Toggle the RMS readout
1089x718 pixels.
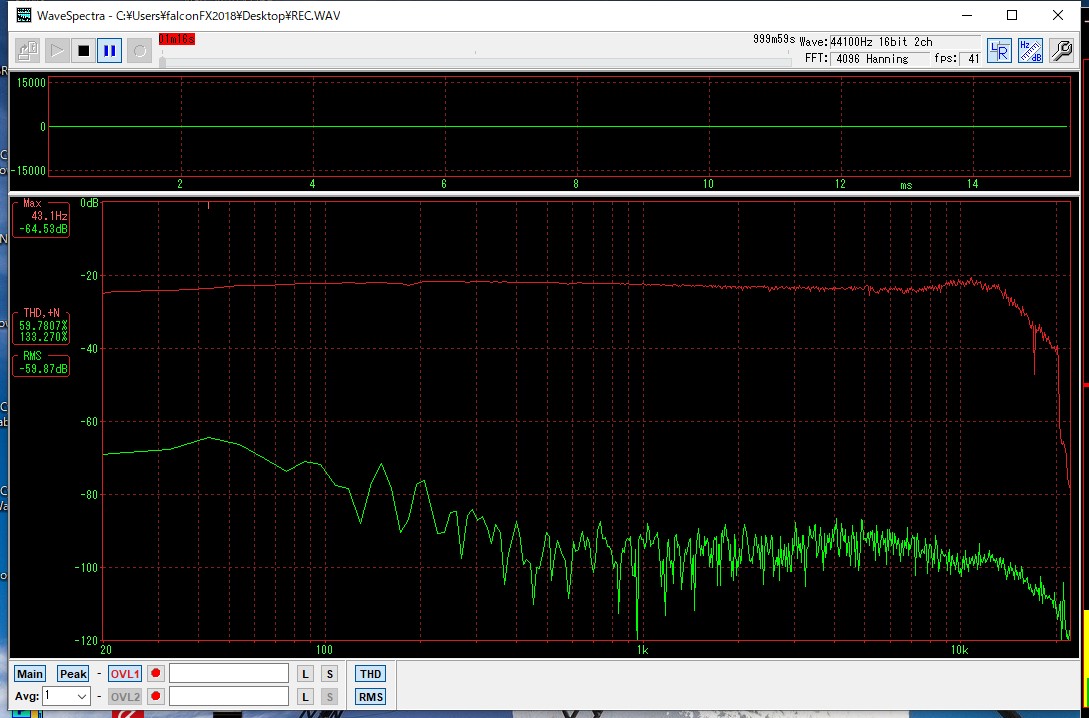pos(370,696)
